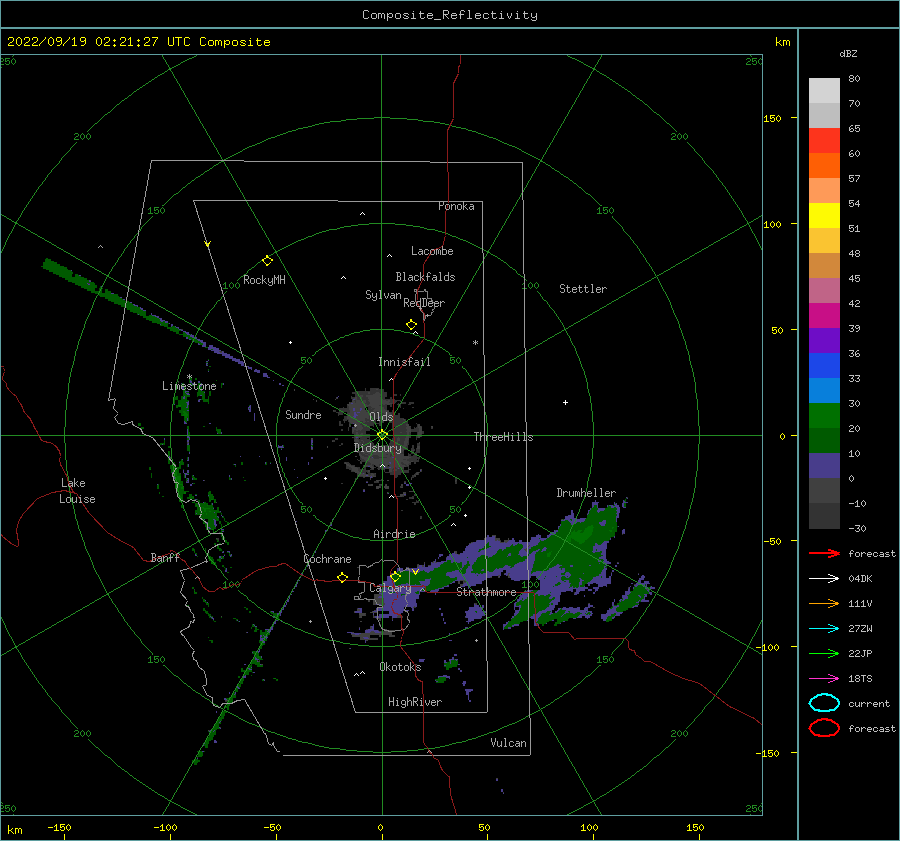Click the Drumheller label
The width and height of the screenshot is (900, 841).
pos(586,493)
